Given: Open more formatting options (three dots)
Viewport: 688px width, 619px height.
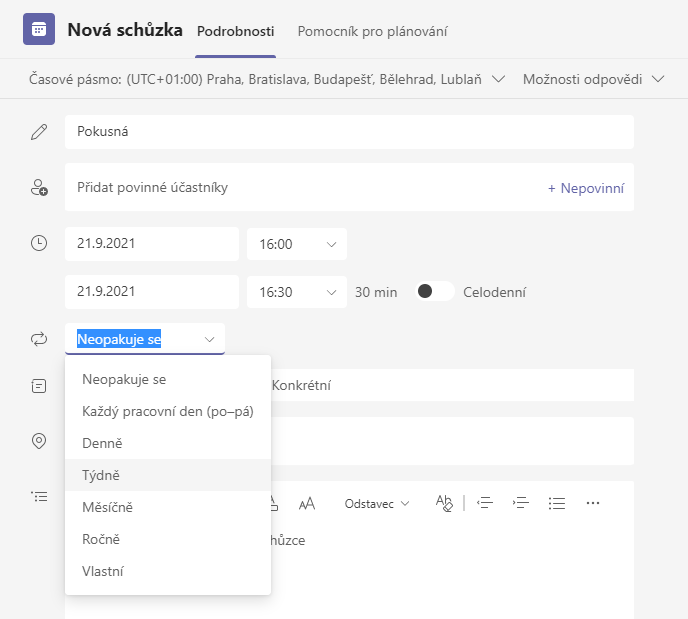Looking at the screenshot, I should [x=593, y=503].
